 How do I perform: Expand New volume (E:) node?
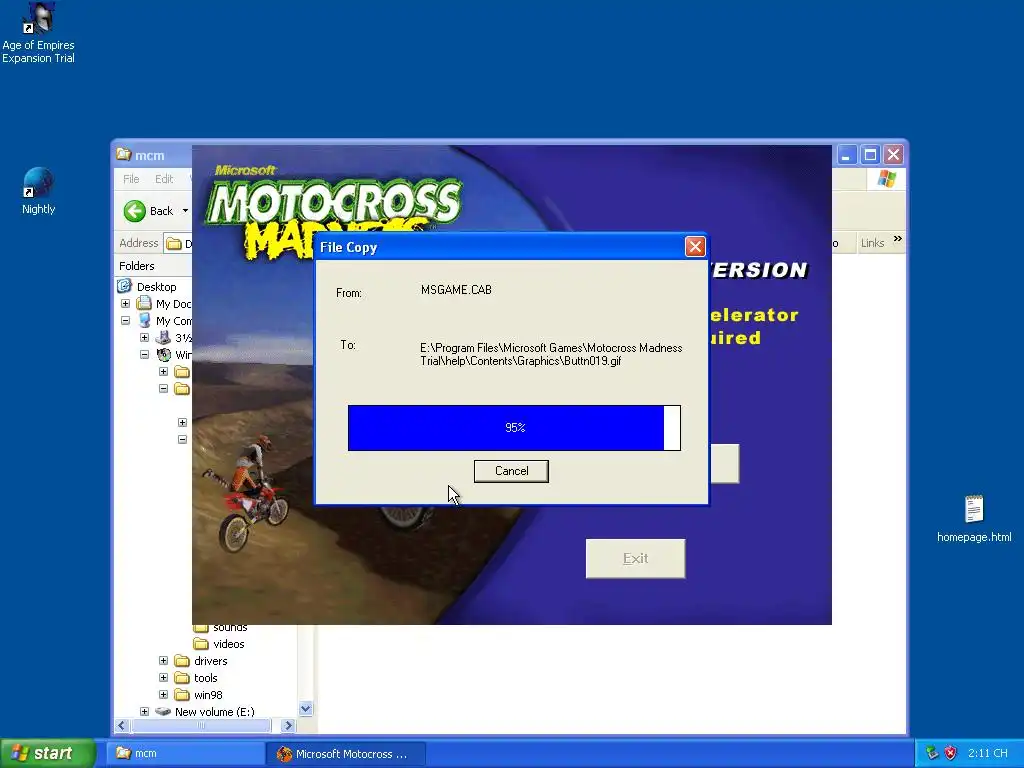click(x=144, y=712)
